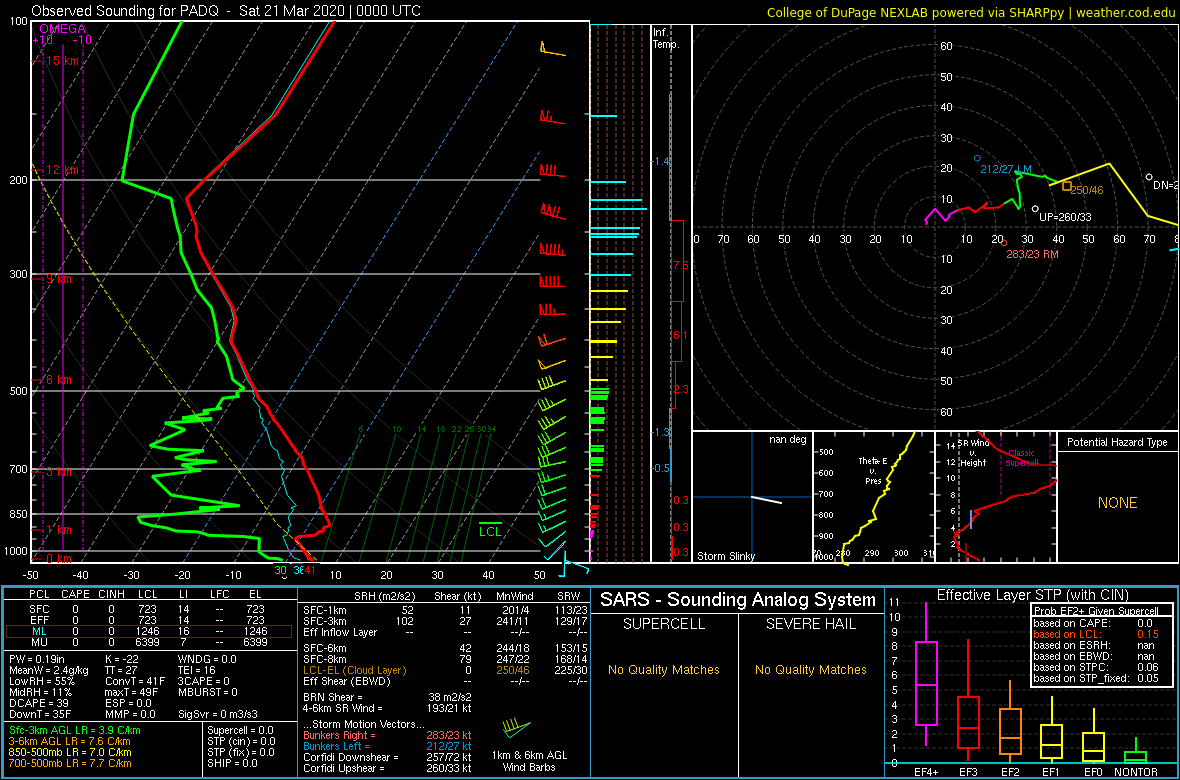The height and width of the screenshot is (780, 1180).
Task: Click the 'Sfc-3km AGL LR = 3.9 C/km' line
Action: tap(75, 730)
